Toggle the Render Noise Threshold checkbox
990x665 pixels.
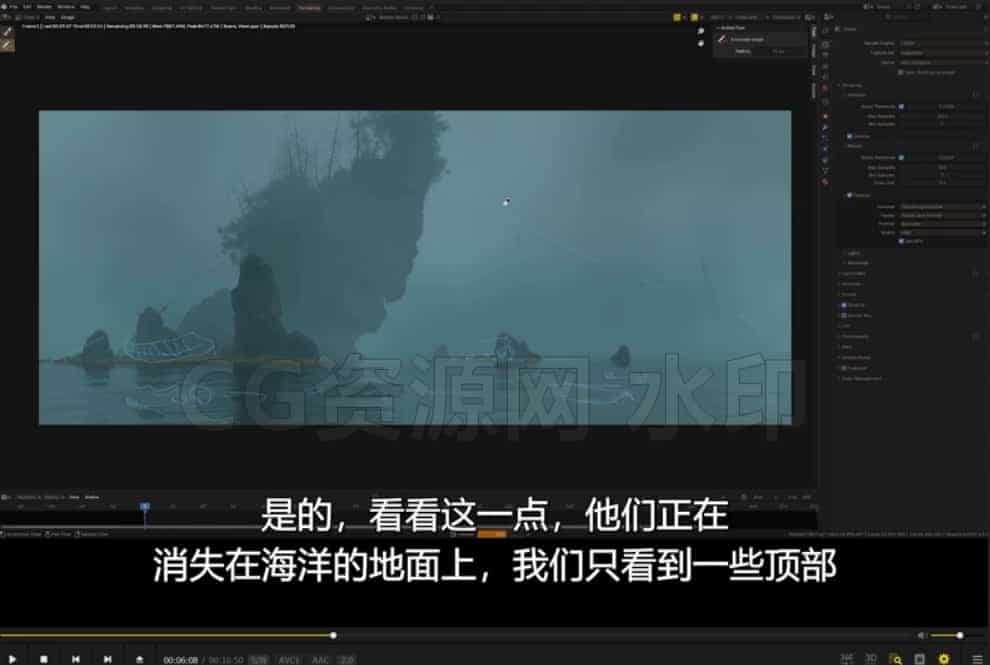(x=901, y=157)
